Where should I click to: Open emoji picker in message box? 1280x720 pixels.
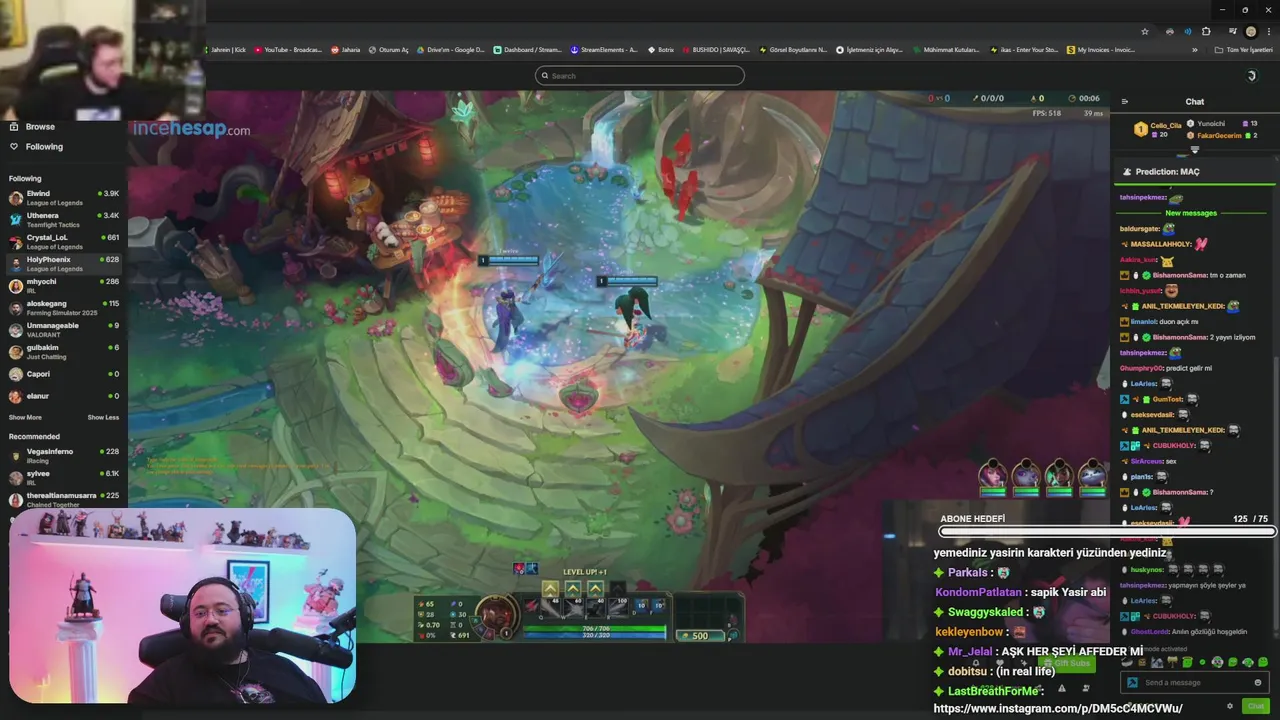coord(1258,682)
